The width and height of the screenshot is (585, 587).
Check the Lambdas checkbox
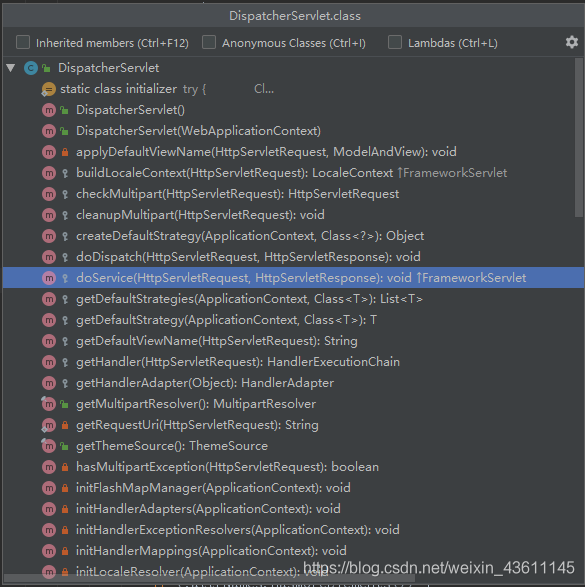pos(395,42)
